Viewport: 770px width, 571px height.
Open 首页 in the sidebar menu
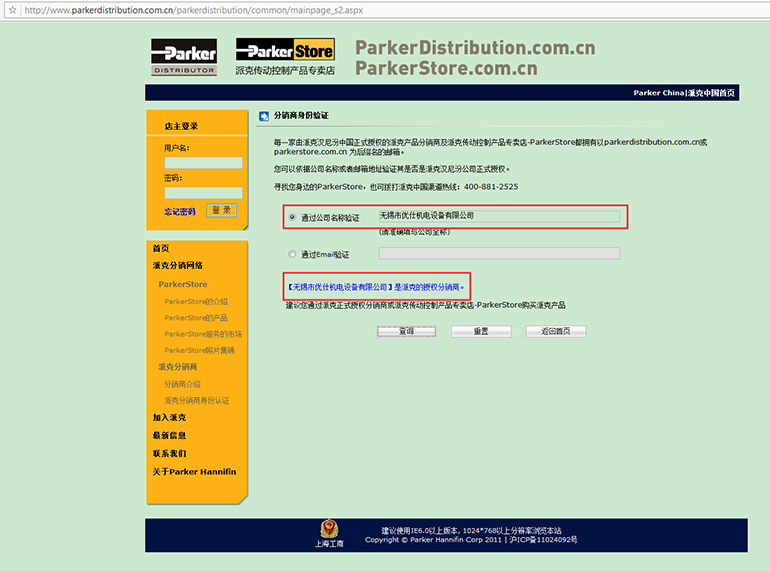tap(161, 248)
